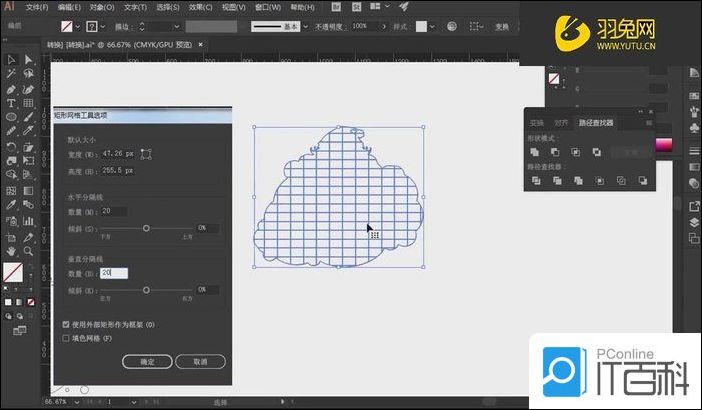Select the Pen tool
Image resolution: width=702 pixels, height=410 pixels.
[x=11, y=88]
